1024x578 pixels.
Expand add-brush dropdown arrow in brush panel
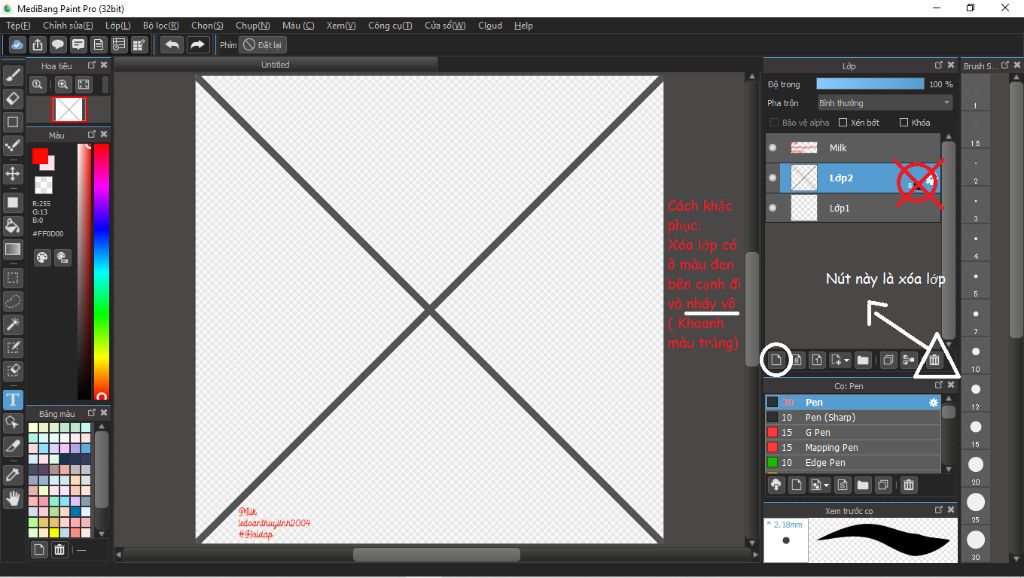826,485
